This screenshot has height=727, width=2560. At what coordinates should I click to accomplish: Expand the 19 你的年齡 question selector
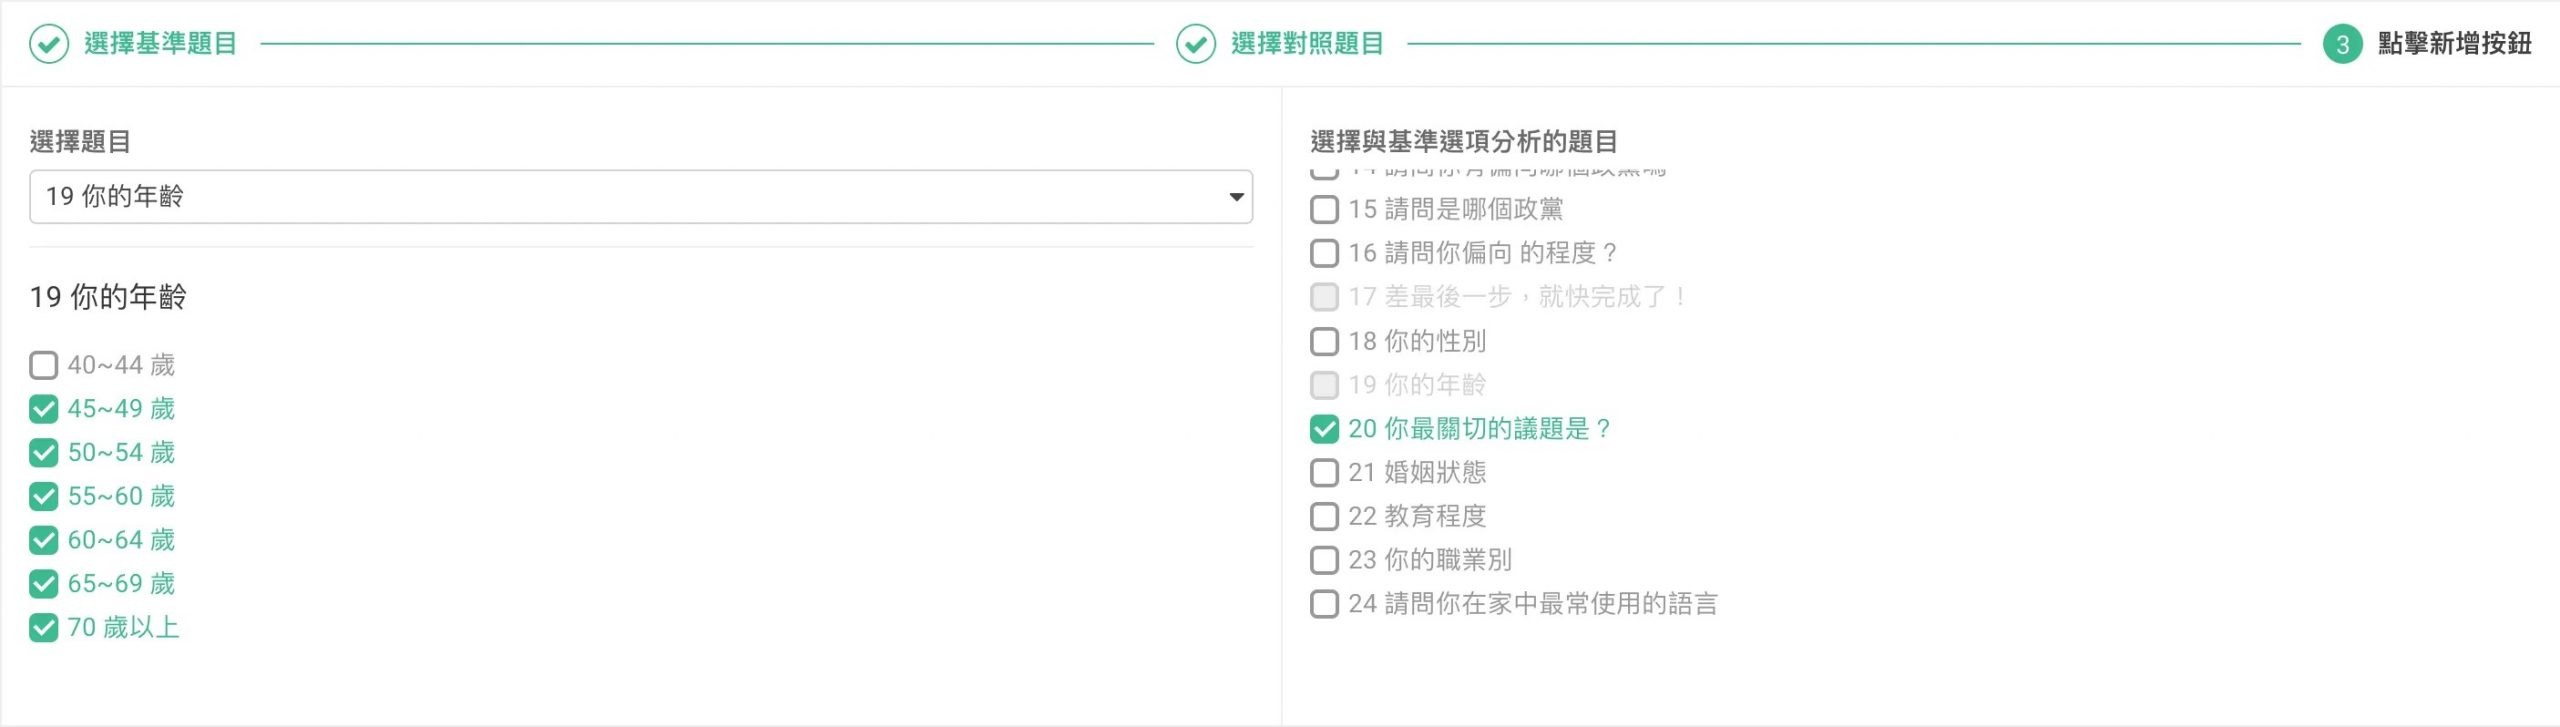coord(640,197)
